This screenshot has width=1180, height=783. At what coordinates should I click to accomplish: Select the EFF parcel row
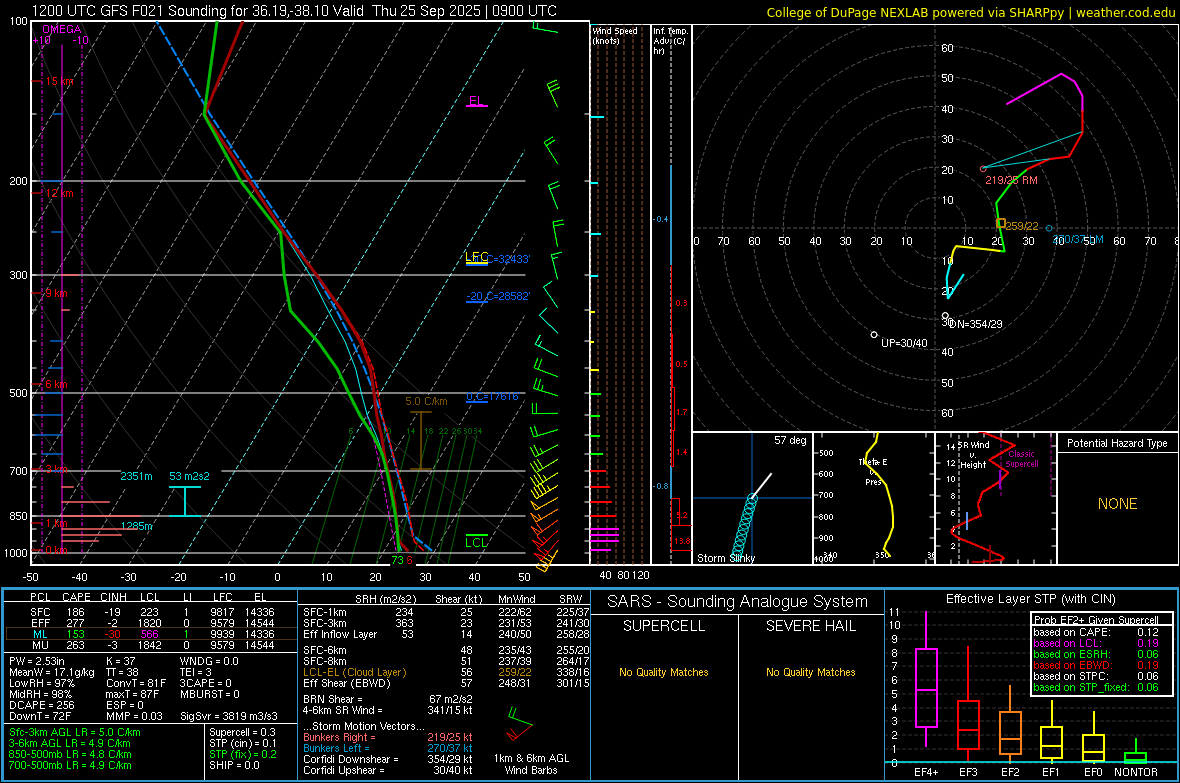(151, 623)
